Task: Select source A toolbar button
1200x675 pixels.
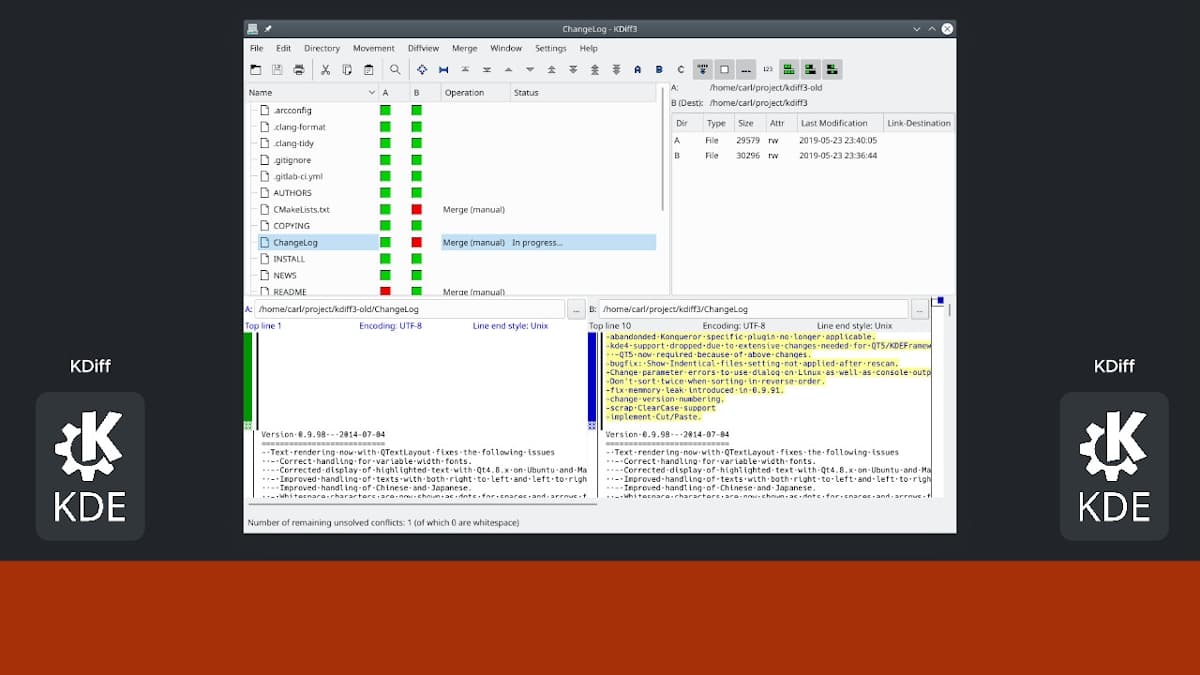Action: pos(637,70)
